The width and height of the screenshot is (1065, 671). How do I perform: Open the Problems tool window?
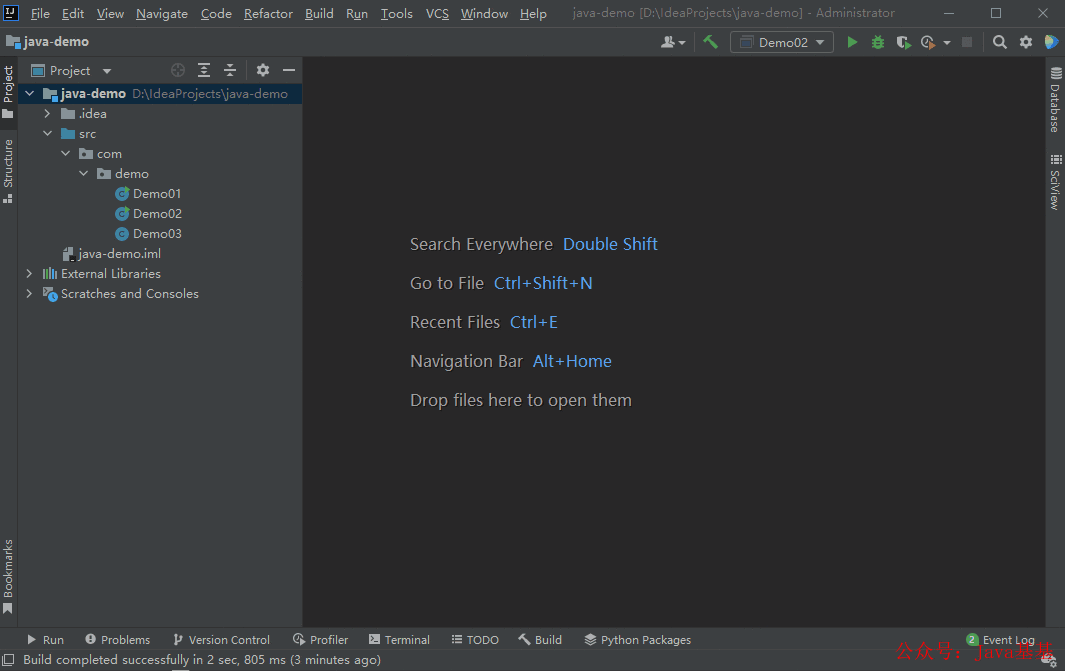tap(118, 640)
